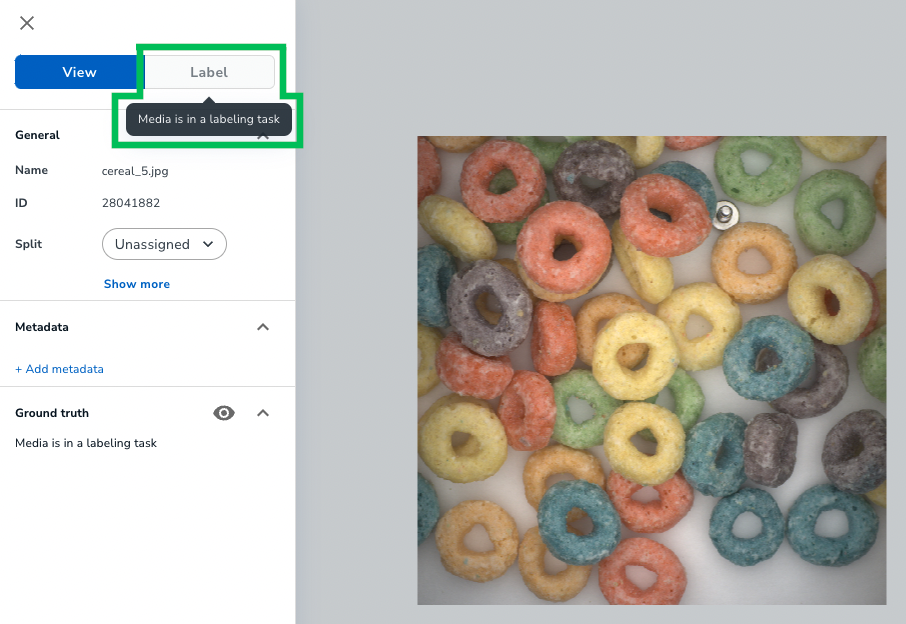Click the Show more link

coord(136,284)
